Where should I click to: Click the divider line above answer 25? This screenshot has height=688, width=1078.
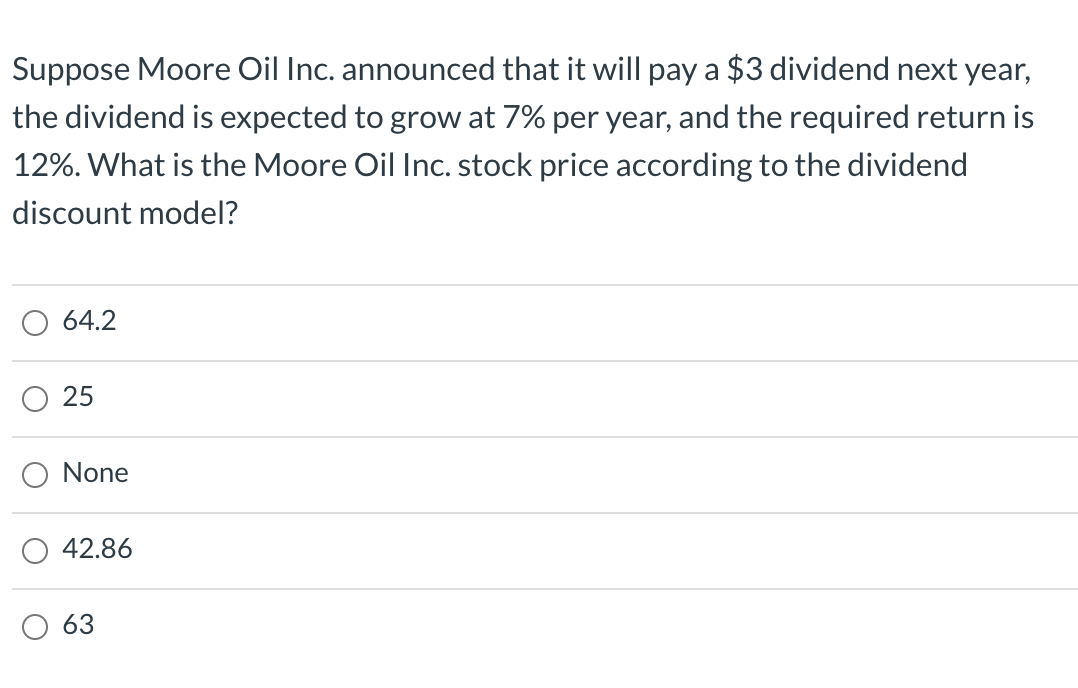[539, 360]
